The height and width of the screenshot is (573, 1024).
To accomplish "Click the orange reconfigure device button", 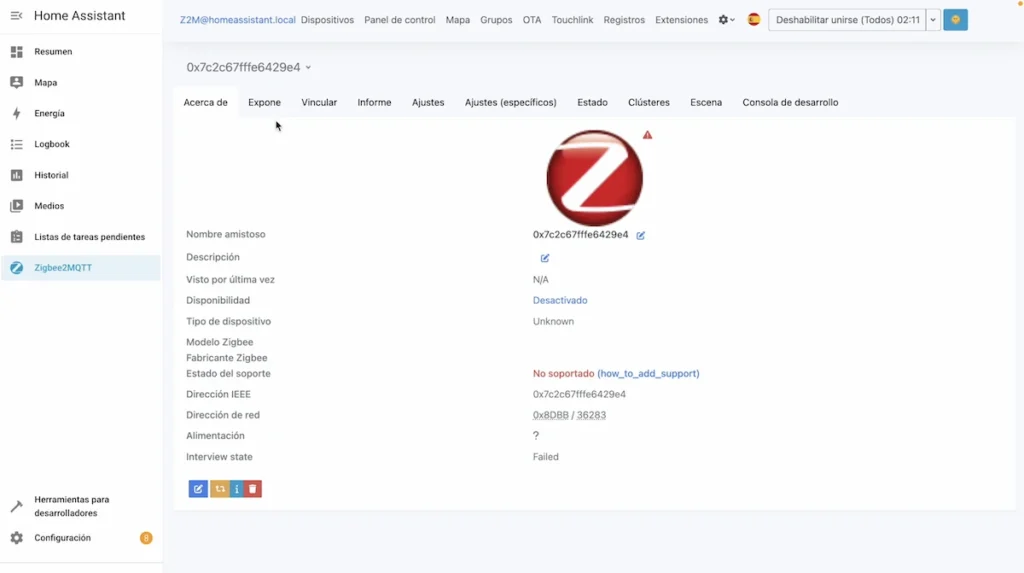I will coord(219,489).
